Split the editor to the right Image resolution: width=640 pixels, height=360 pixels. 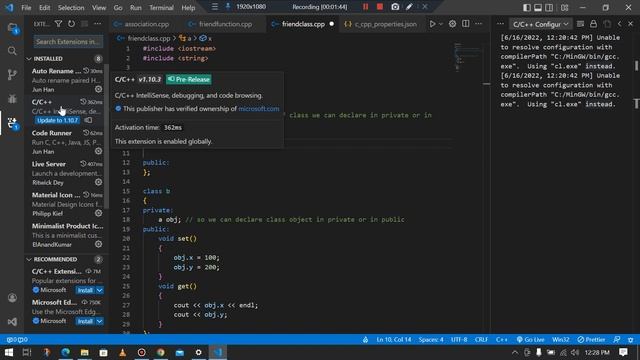[465, 24]
